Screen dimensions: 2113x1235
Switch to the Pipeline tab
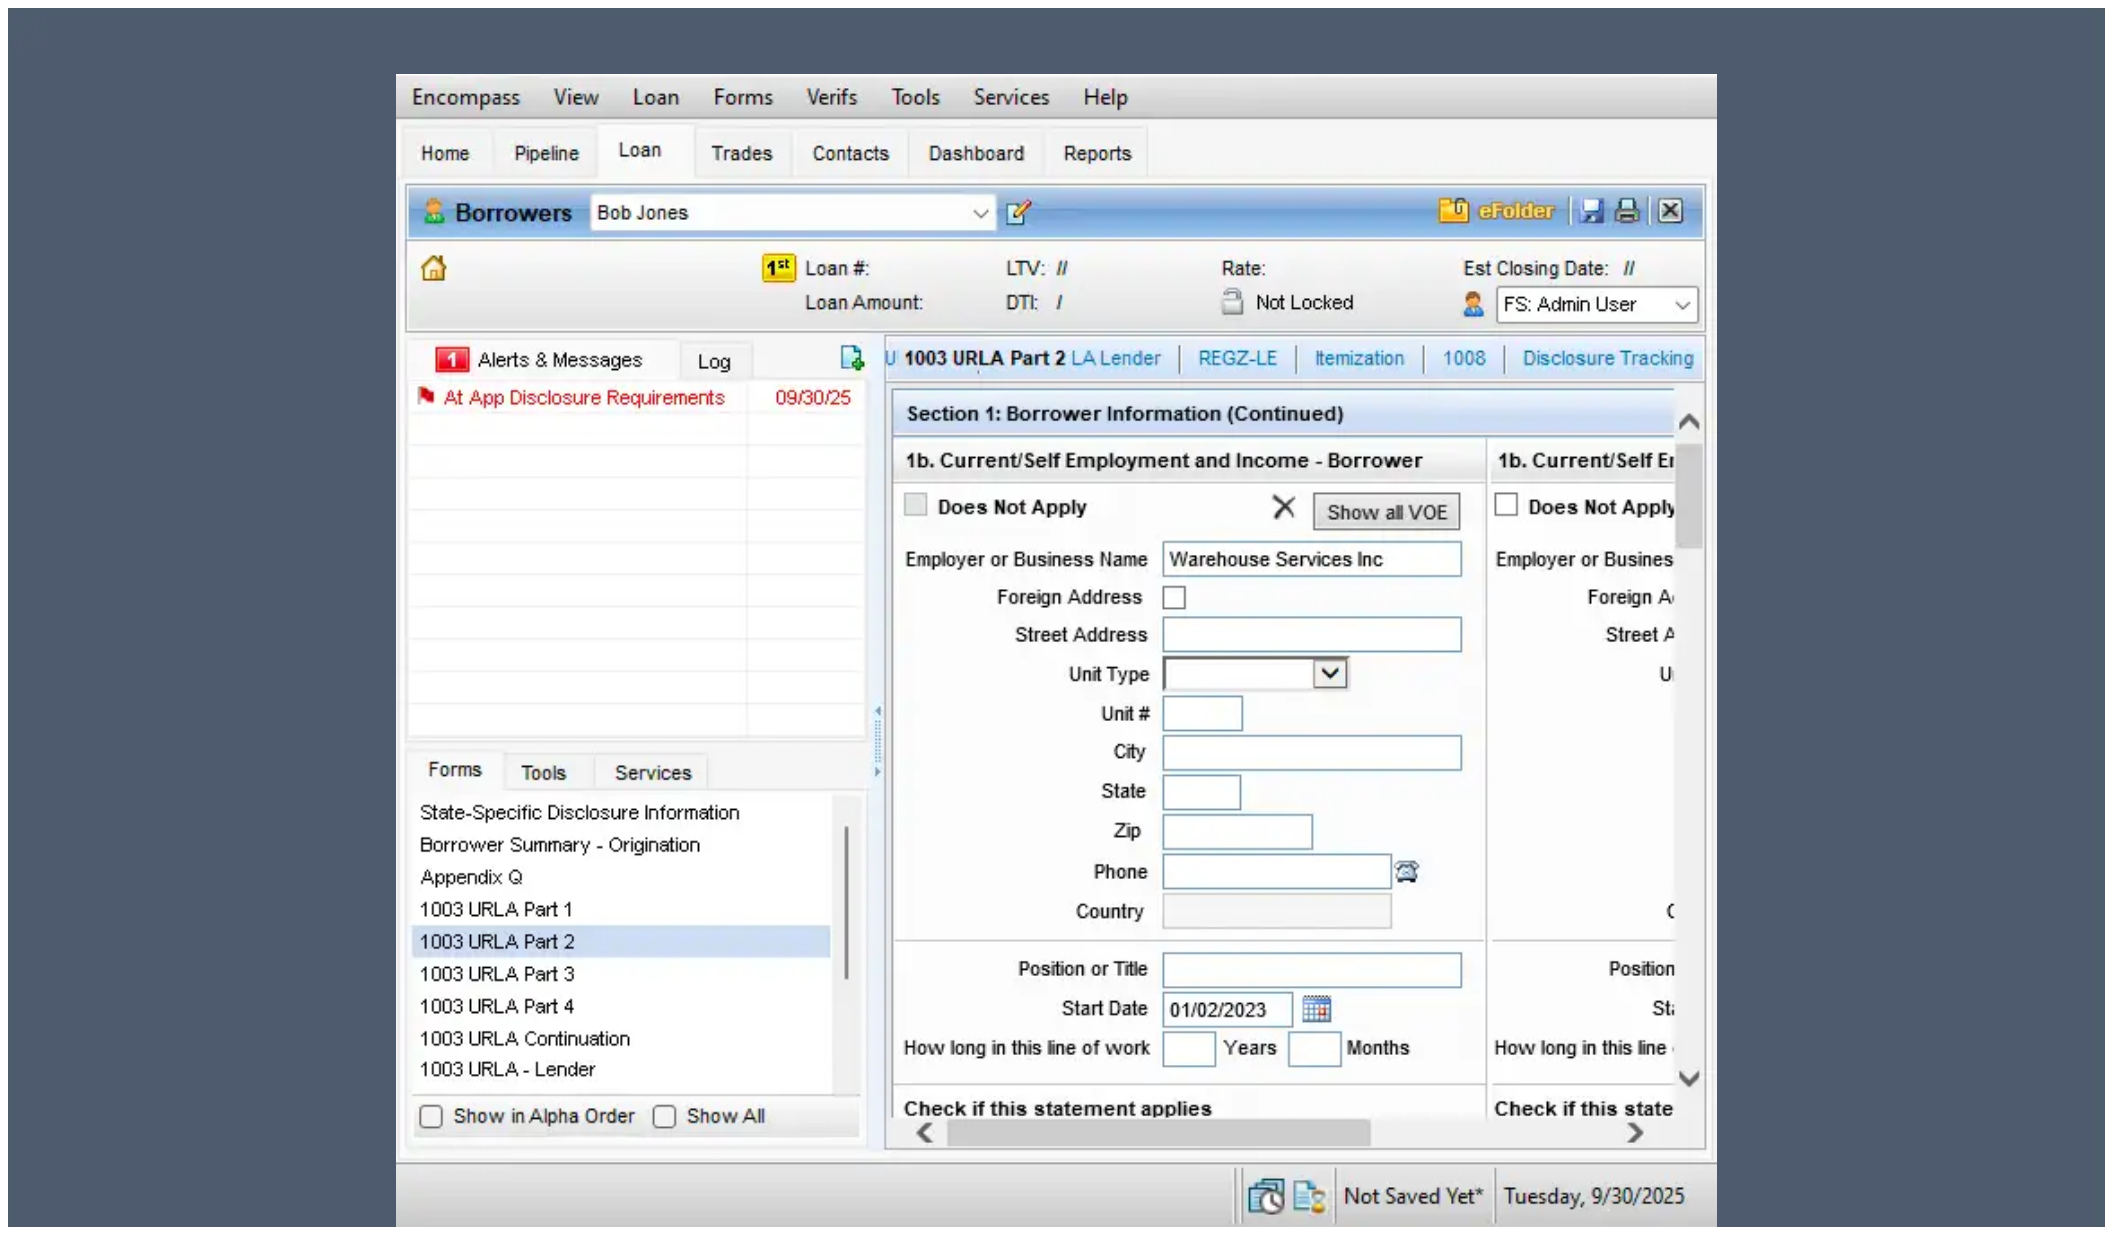click(x=545, y=152)
